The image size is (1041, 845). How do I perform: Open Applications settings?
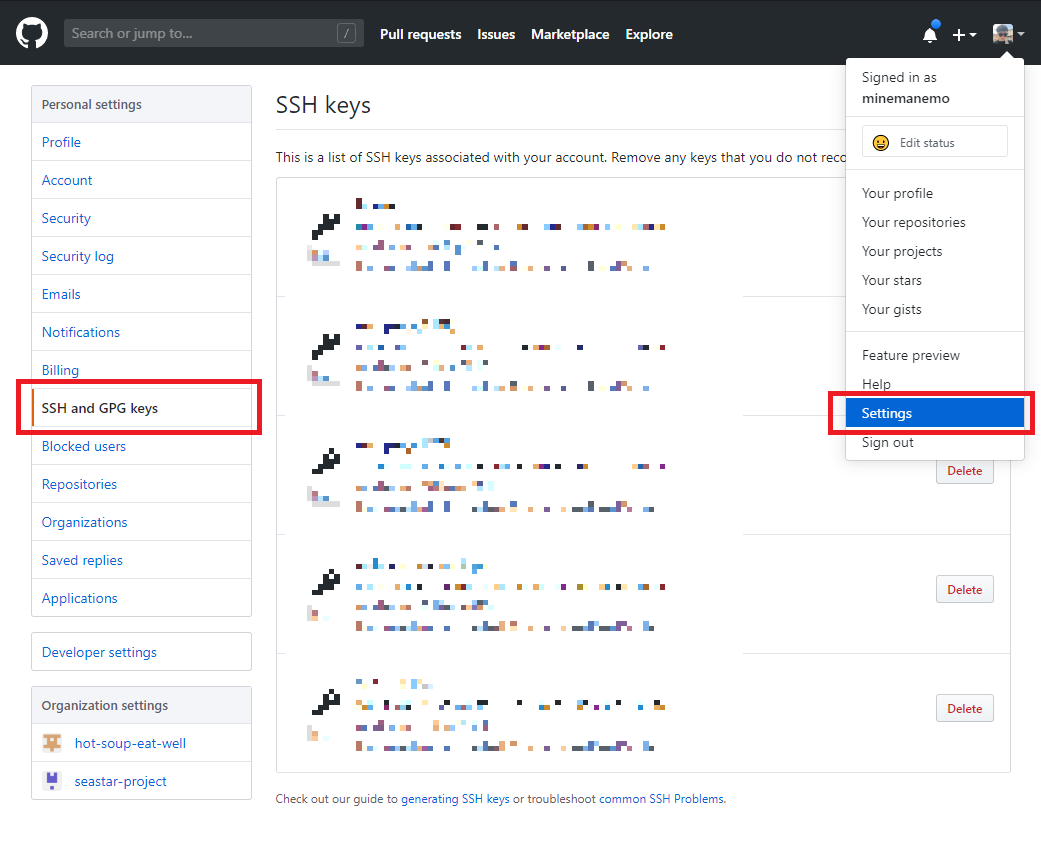click(141, 598)
